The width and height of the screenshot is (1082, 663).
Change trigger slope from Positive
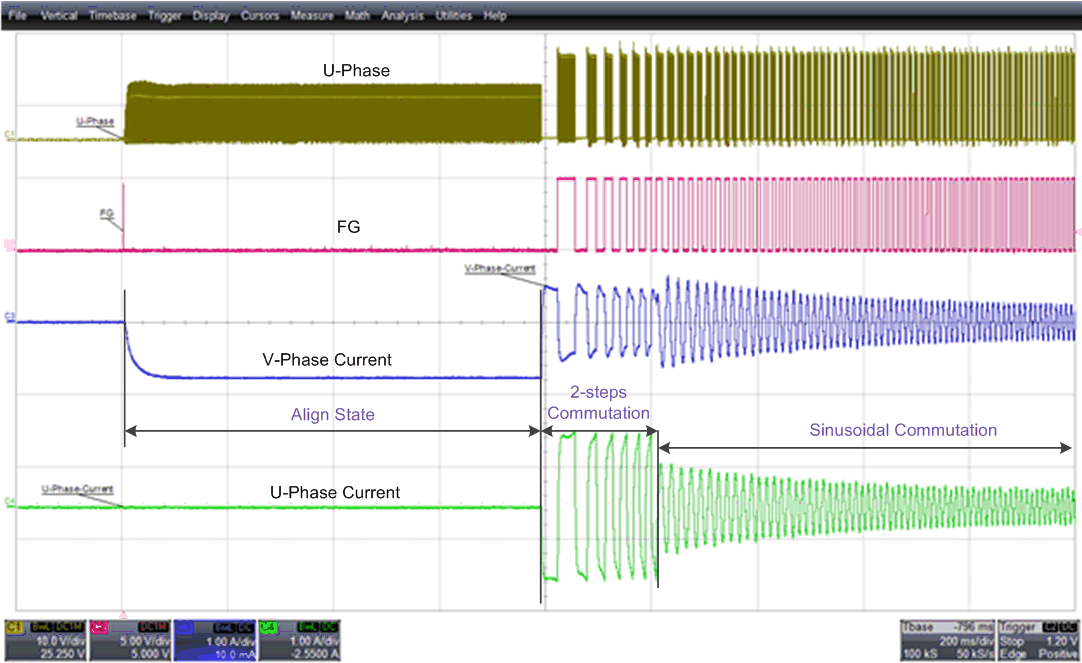click(x=1060, y=652)
